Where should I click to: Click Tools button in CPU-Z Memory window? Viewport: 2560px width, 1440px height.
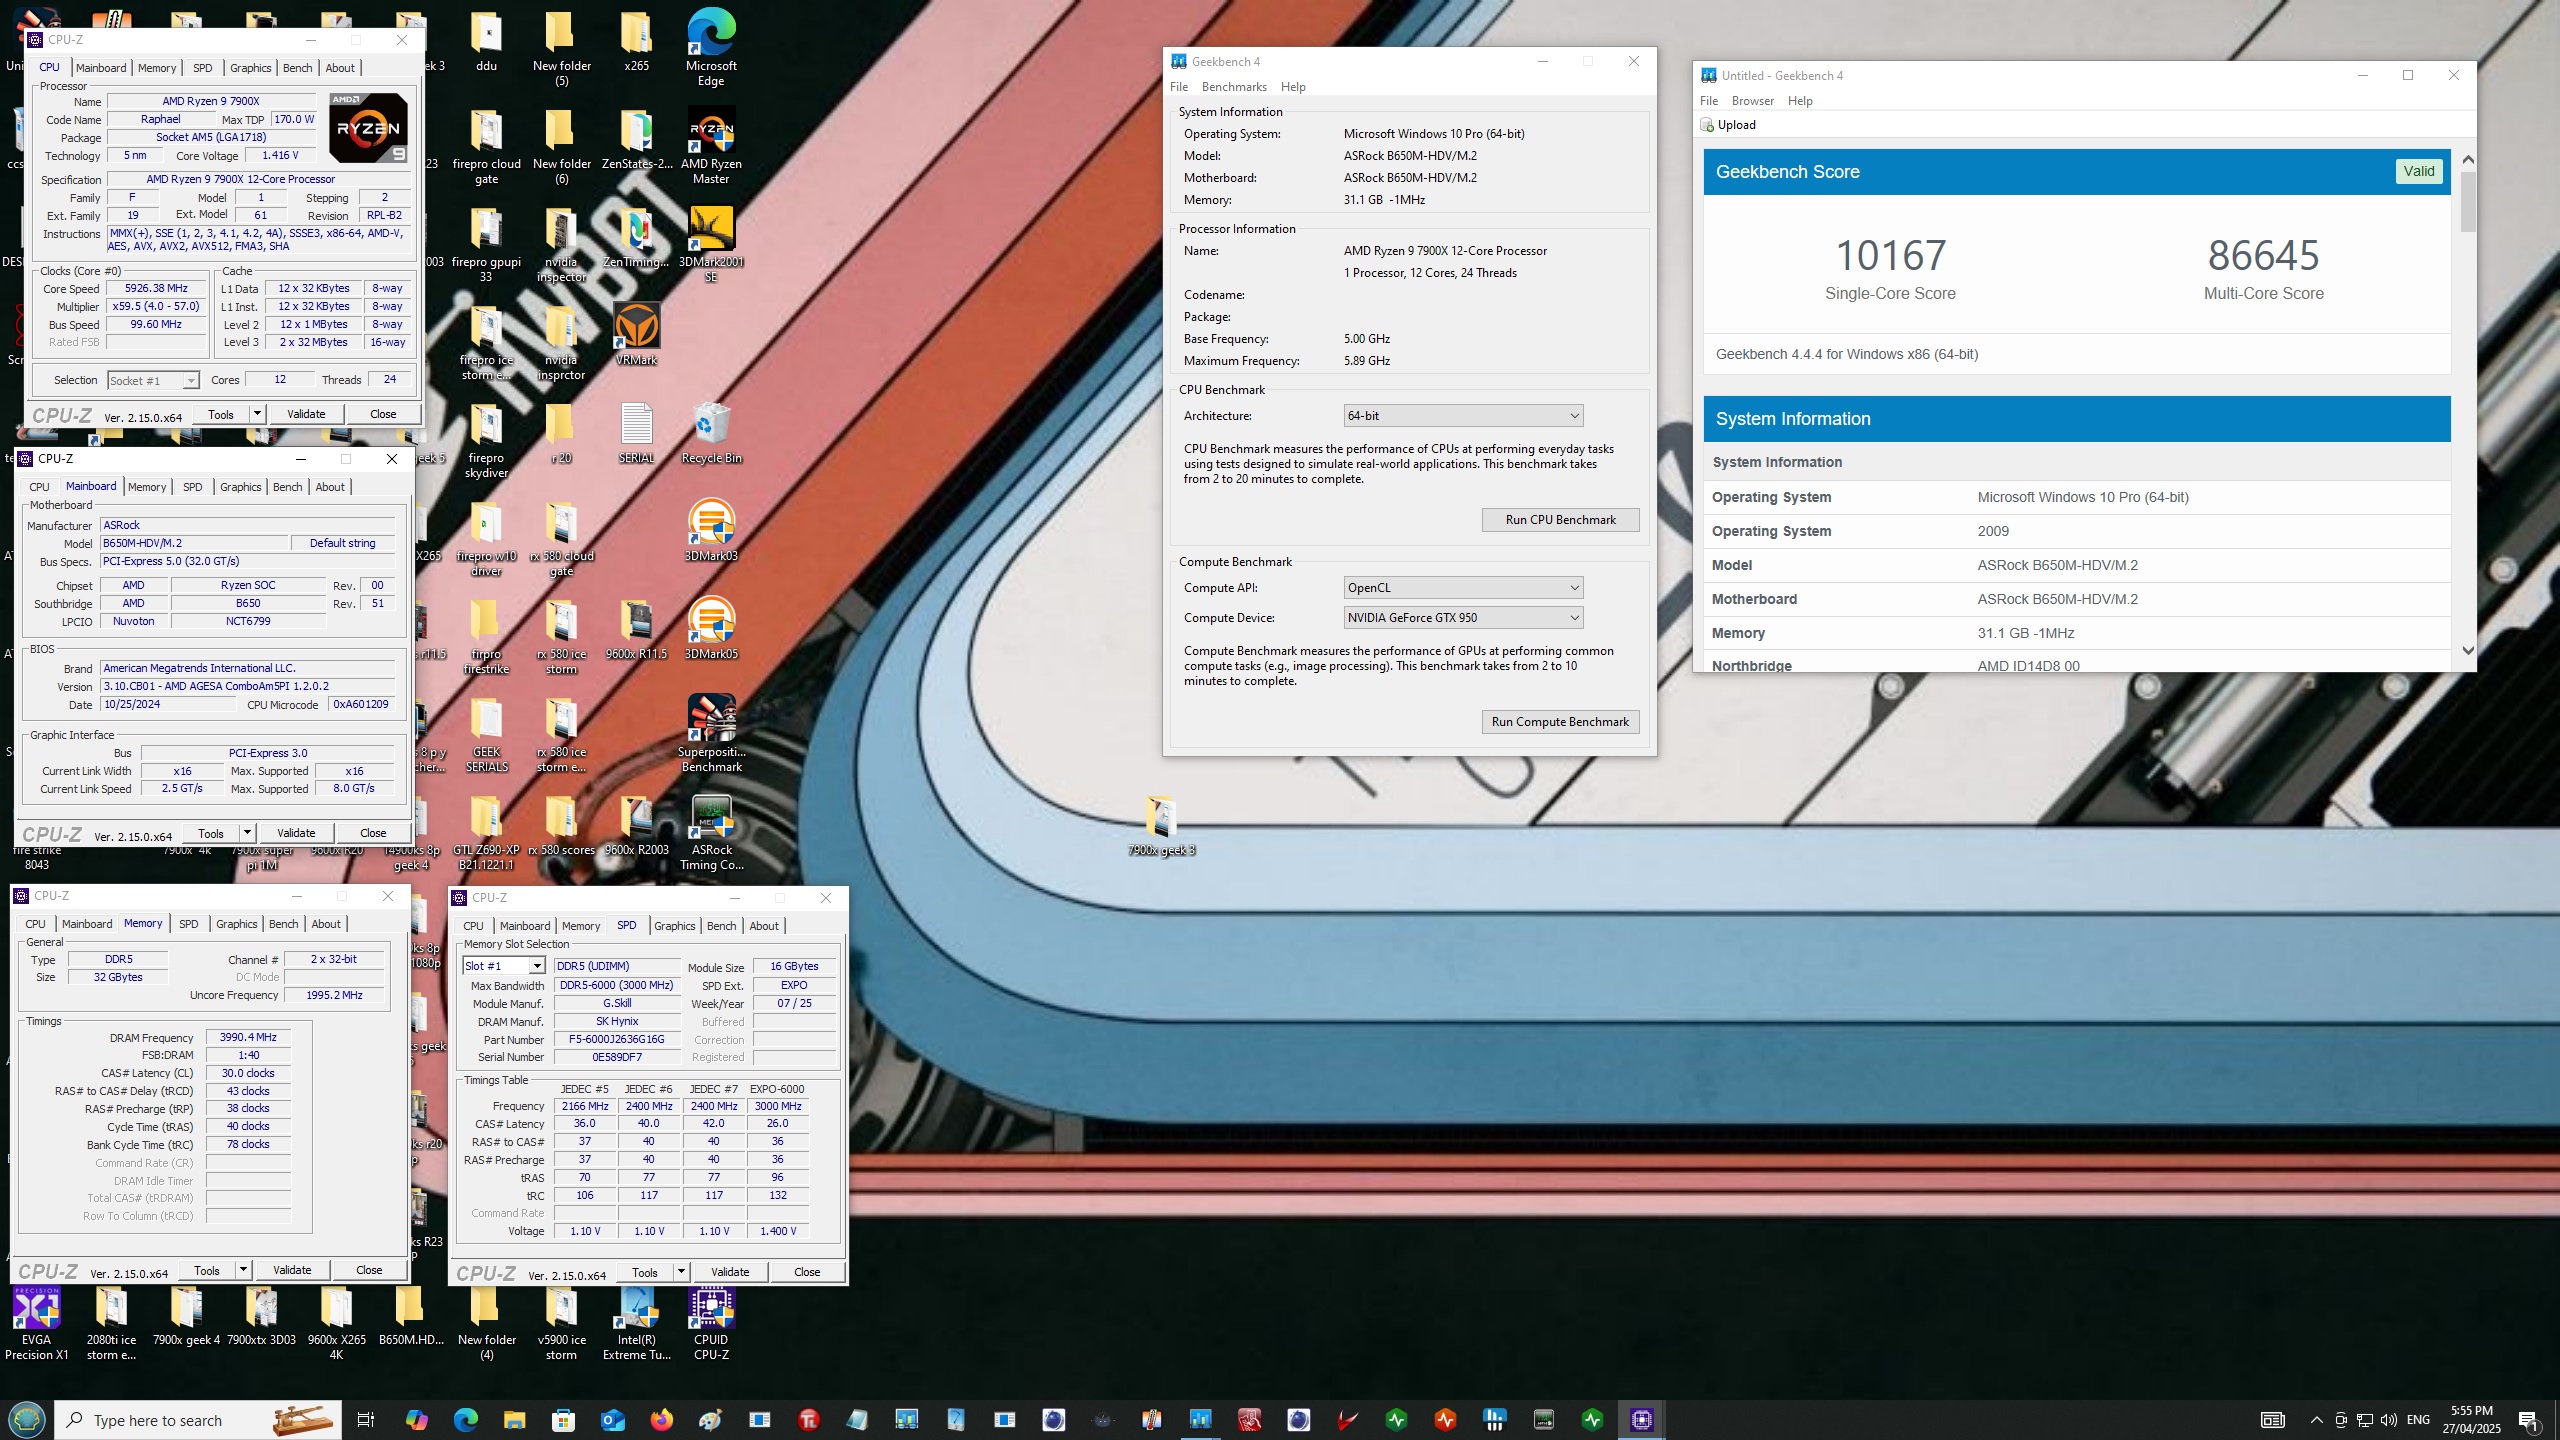207,1270
